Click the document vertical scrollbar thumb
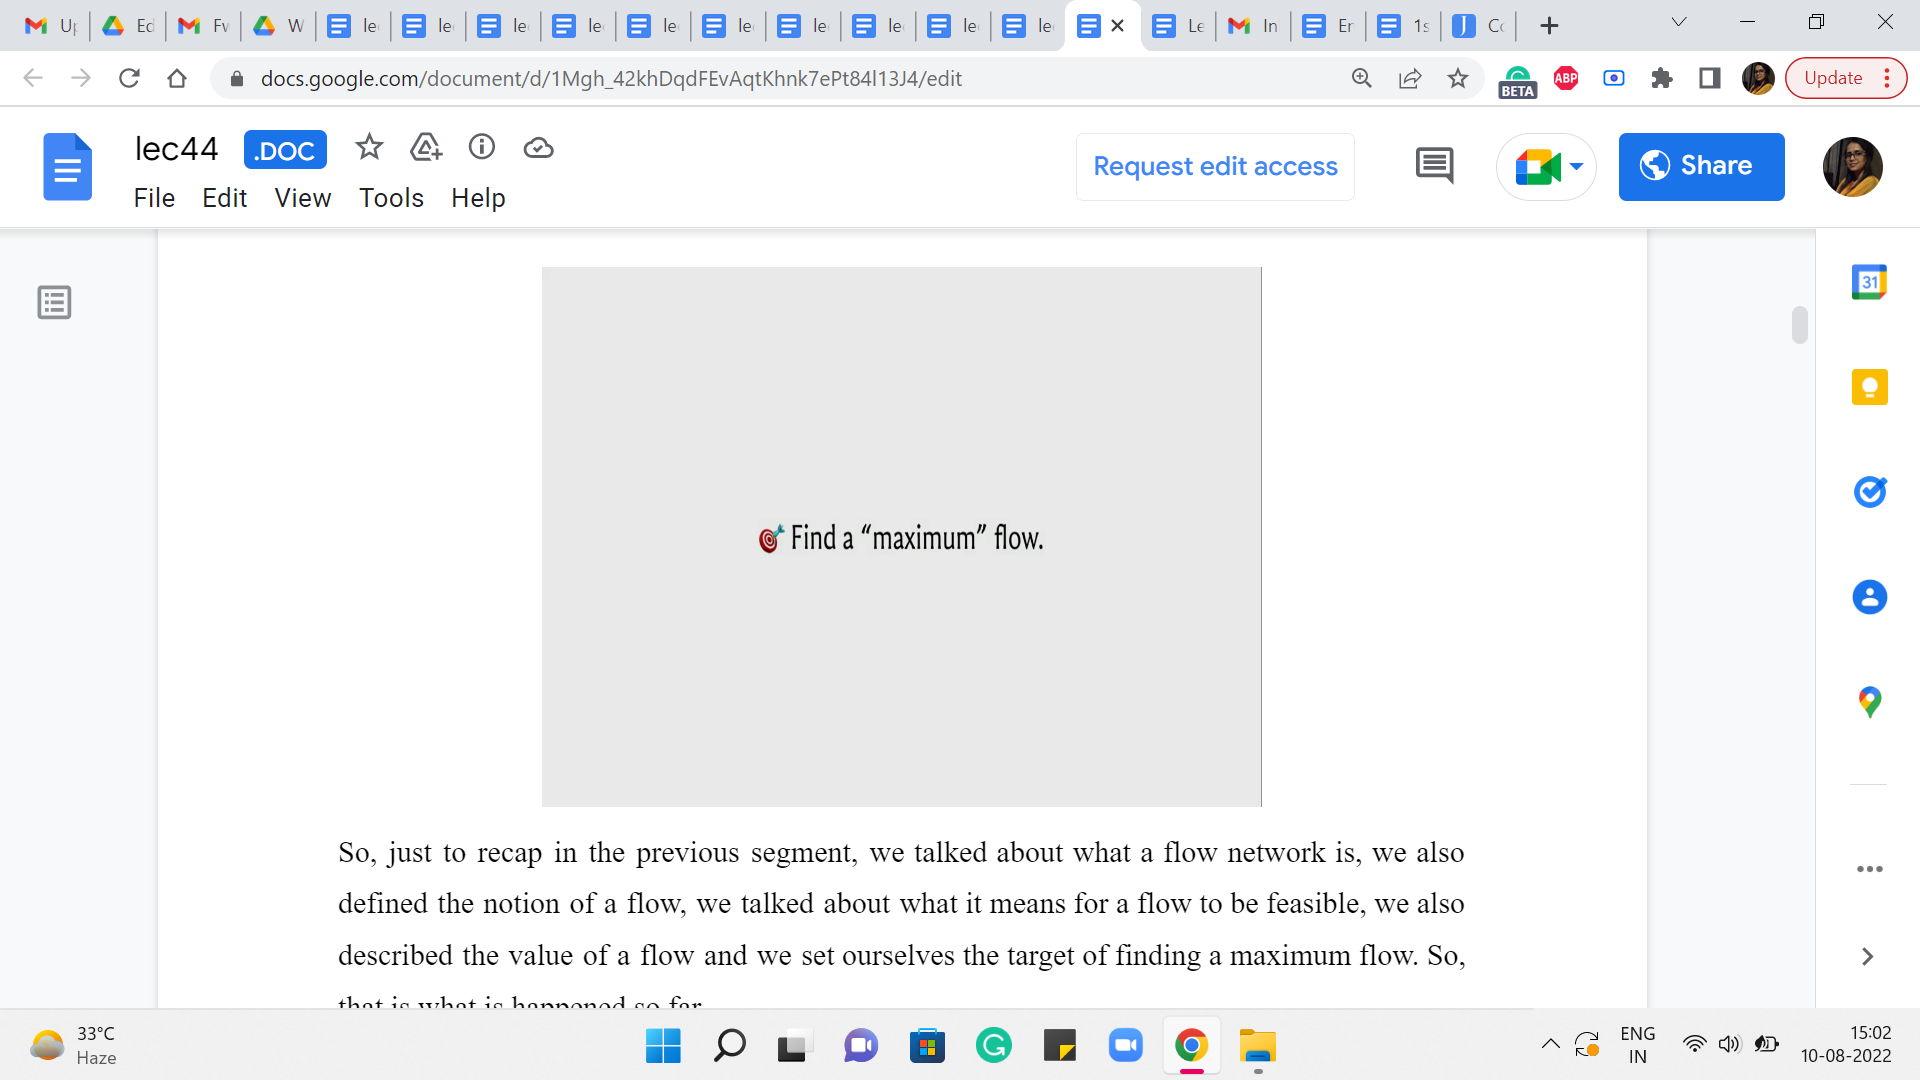This screenshot has width=1920, height=1080. (x=1800, y=325)
